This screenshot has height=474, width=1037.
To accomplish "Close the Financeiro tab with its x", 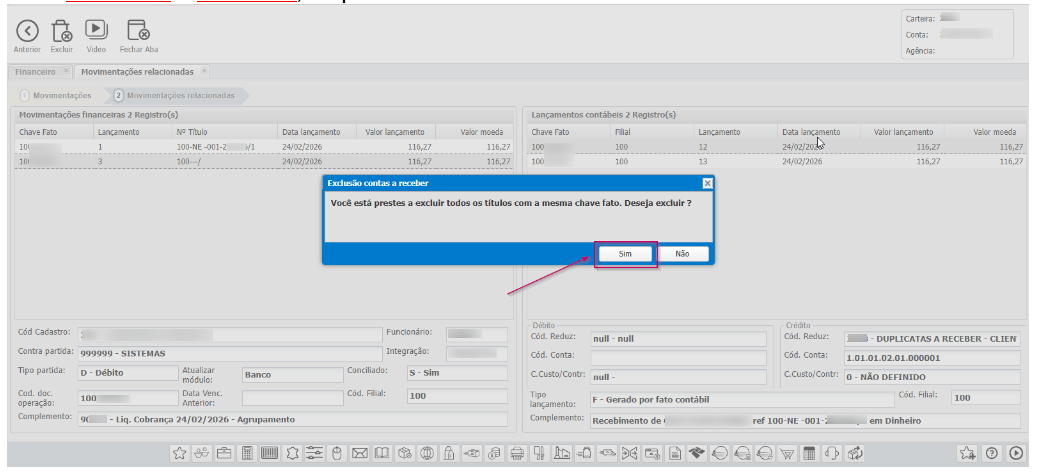I will pos(65,71).
